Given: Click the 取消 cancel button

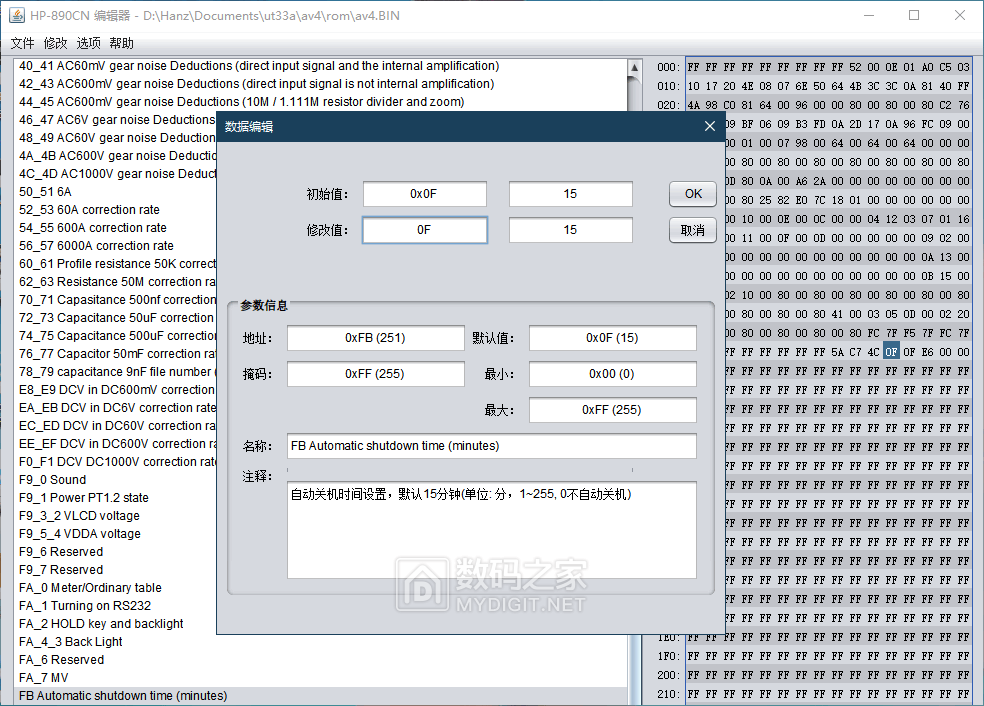Looking at the screenshot, I should 692,230.
